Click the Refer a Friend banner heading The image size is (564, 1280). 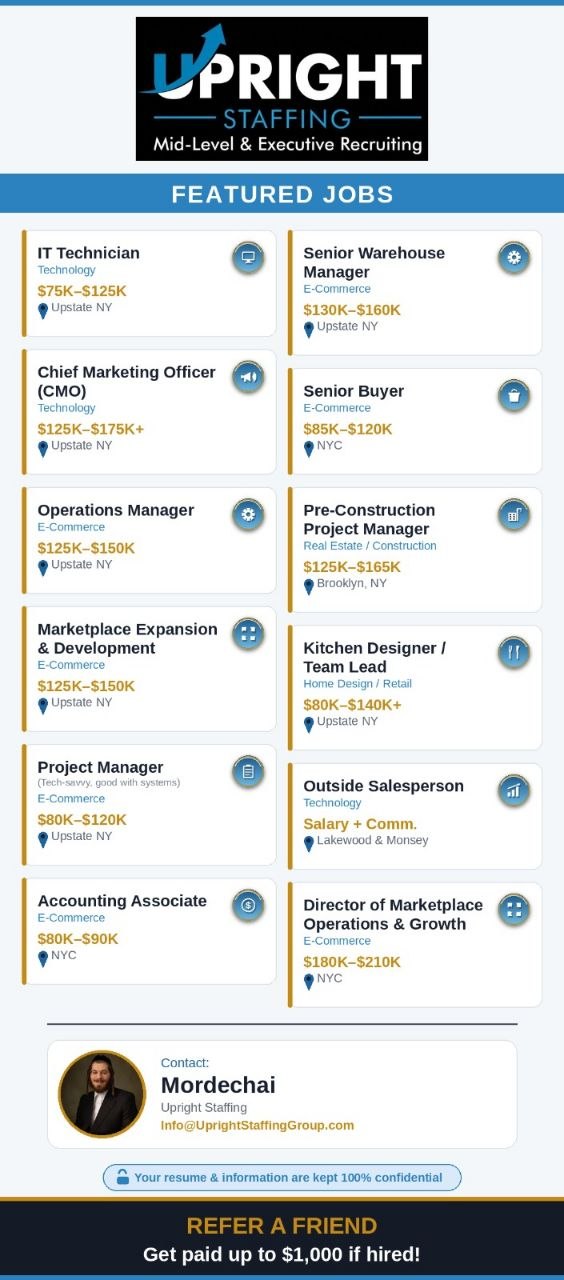pos(282,1226)
